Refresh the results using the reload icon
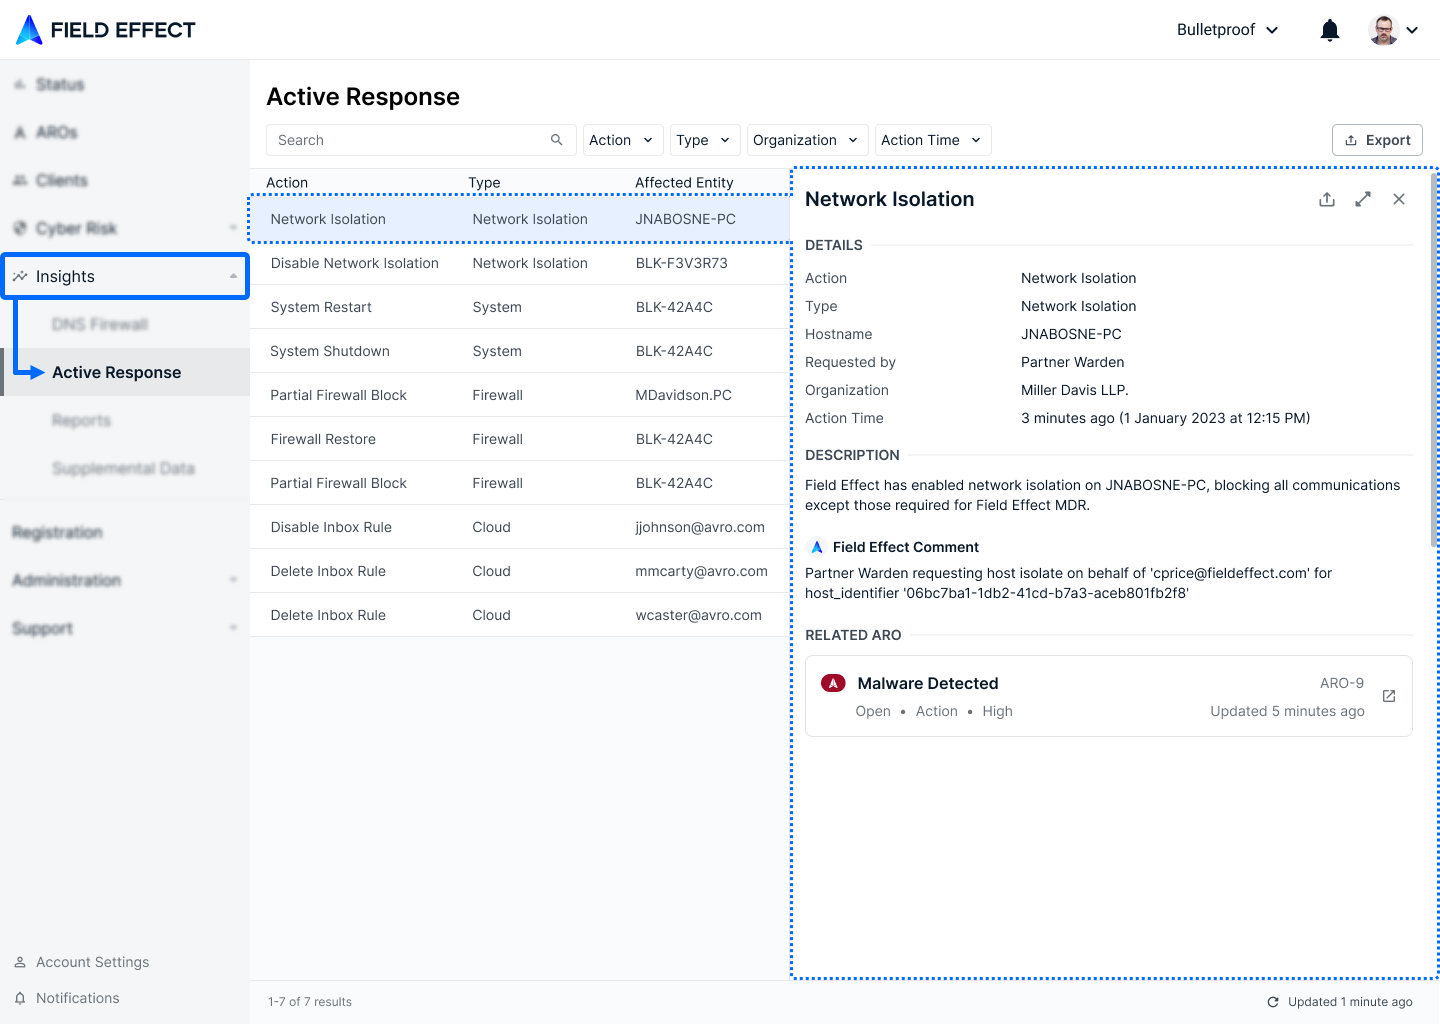This screenshot has width=1440, height=1024. pos(1273,1002)
